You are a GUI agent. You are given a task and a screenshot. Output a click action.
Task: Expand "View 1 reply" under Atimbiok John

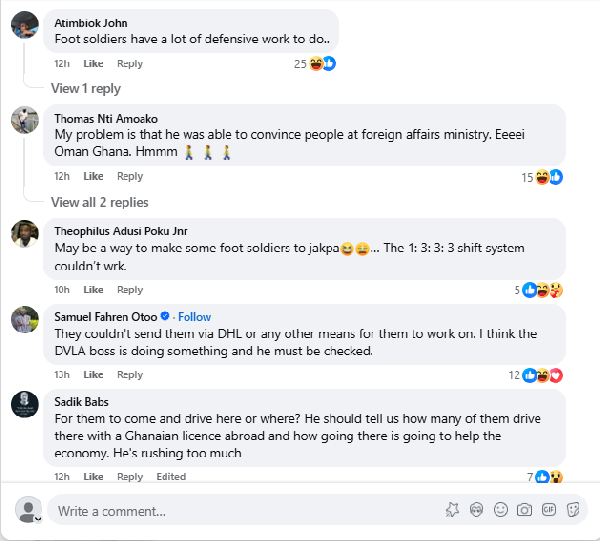point(86,88)
